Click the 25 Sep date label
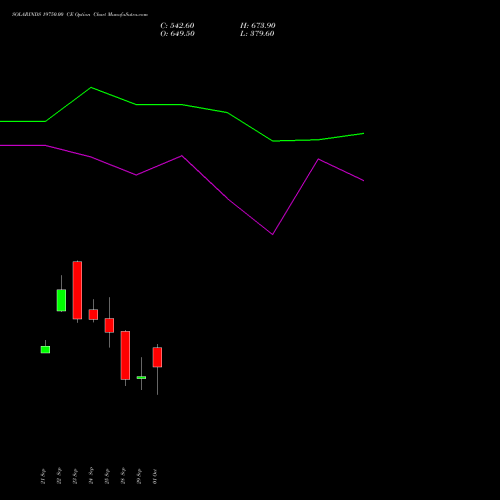Screen dimensions: 500x500 point(107,476)
